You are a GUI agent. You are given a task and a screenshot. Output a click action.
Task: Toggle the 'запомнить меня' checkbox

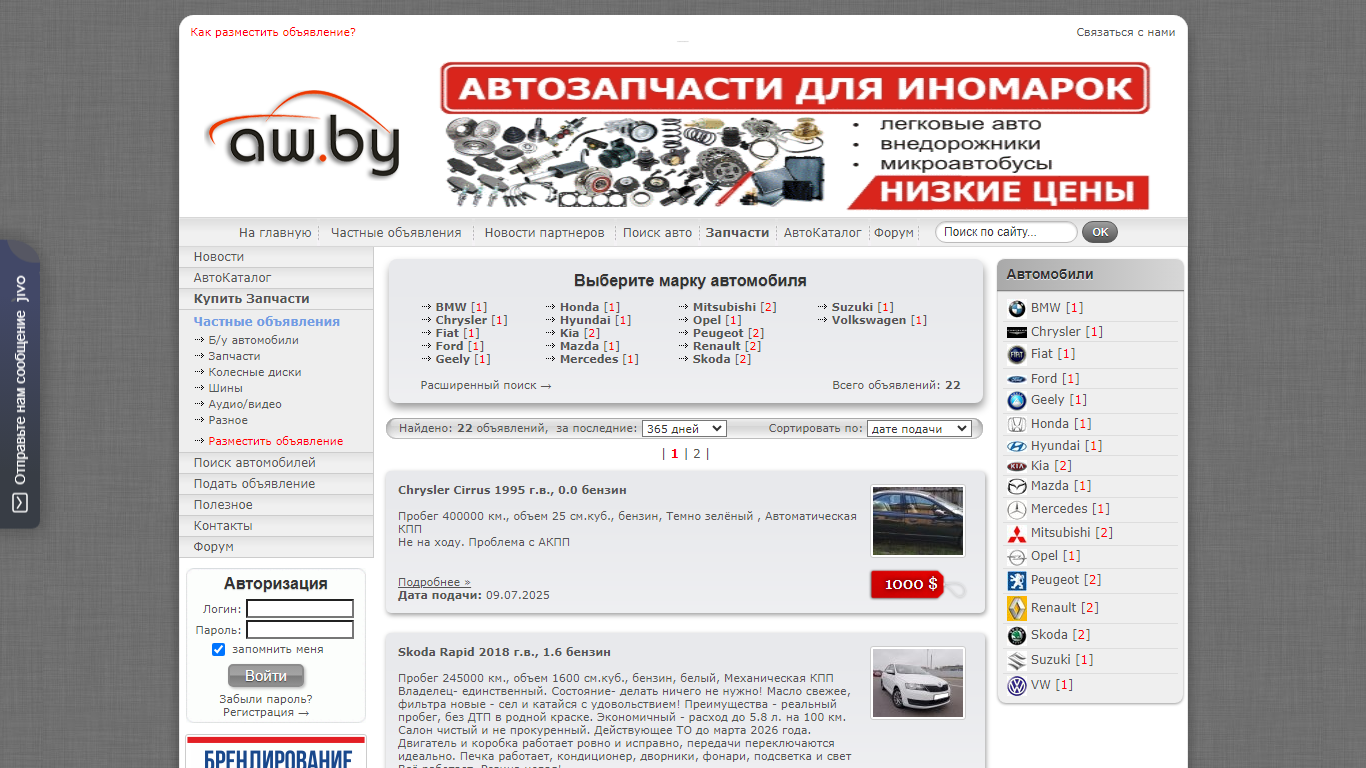point(218,650)
